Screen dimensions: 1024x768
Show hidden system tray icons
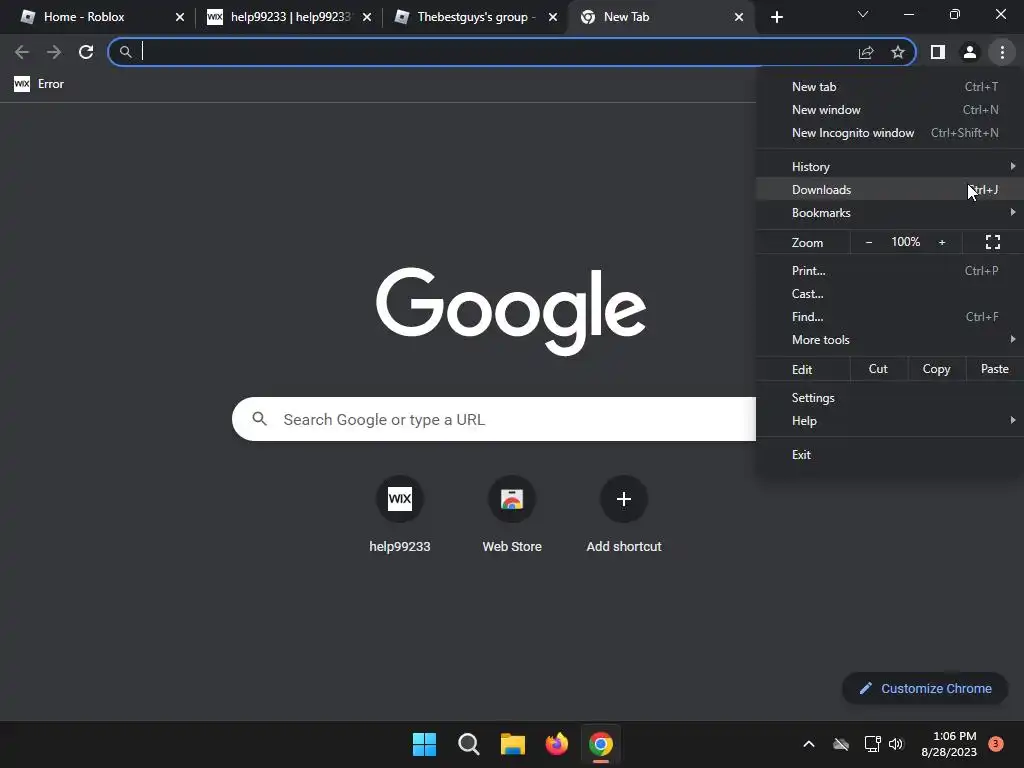808,744
